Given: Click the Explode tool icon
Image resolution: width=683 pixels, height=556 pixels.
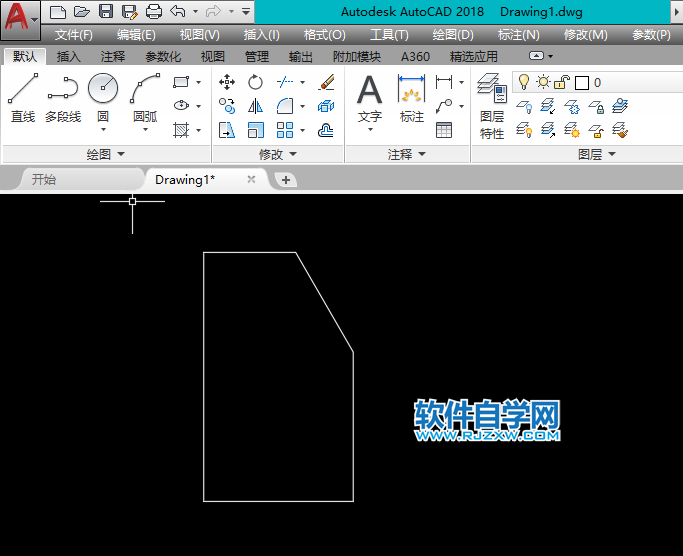Looking at the screenshot, I should pos(326,106).
